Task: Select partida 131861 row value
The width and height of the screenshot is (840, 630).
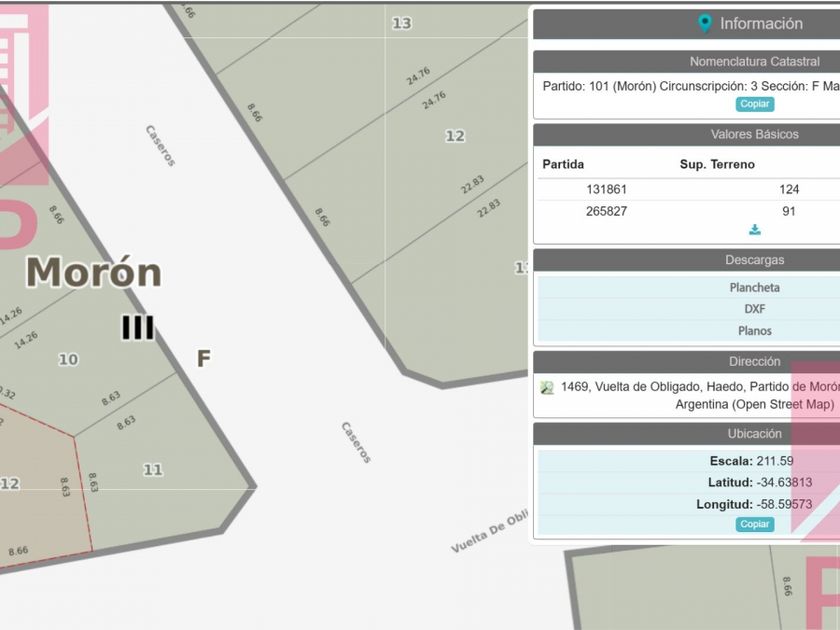Action: click(x=606, y=189)
